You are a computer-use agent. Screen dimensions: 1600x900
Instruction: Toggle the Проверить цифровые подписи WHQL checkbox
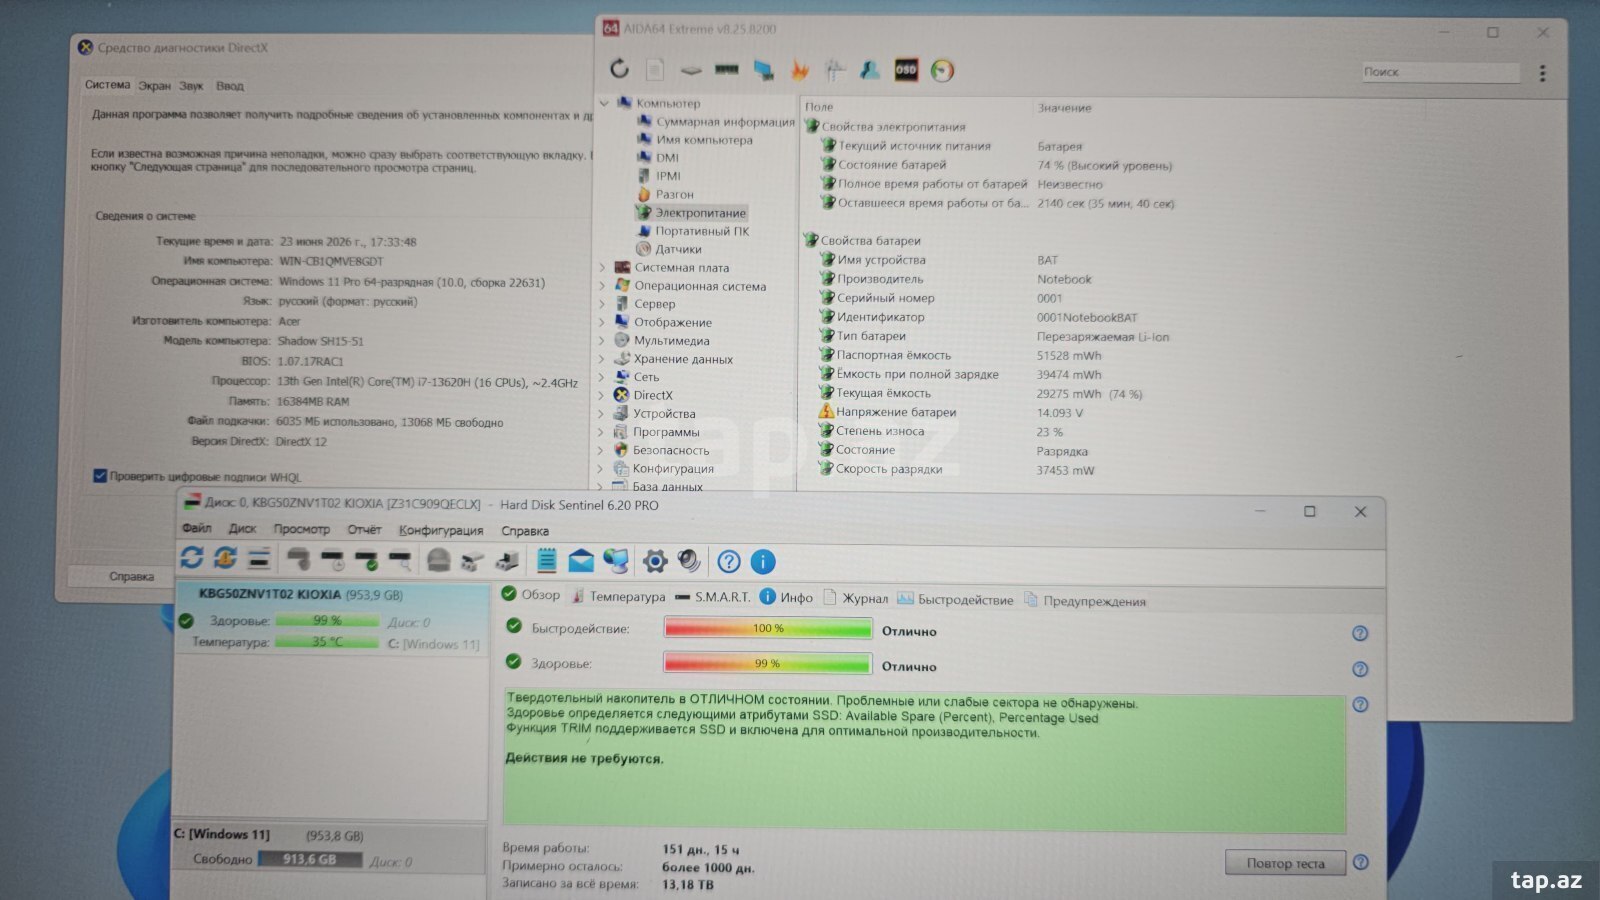(100, 476)
